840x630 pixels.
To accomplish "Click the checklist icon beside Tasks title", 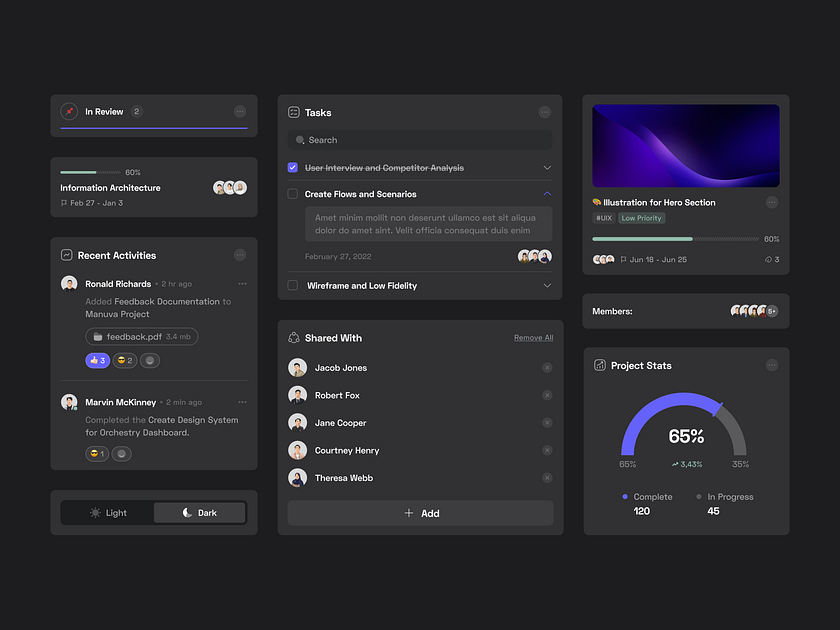I will (294, 112).
